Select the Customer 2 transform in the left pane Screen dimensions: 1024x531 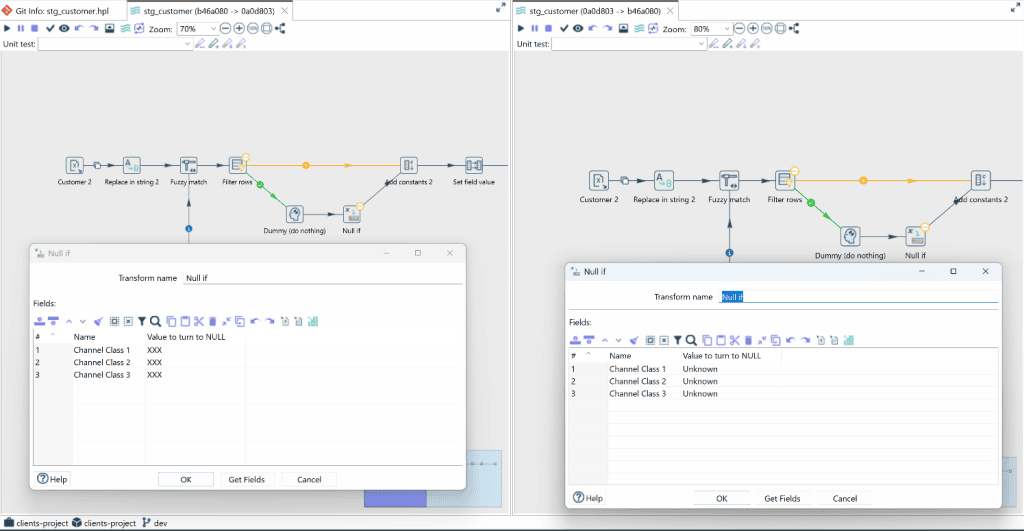pos(74,165)
